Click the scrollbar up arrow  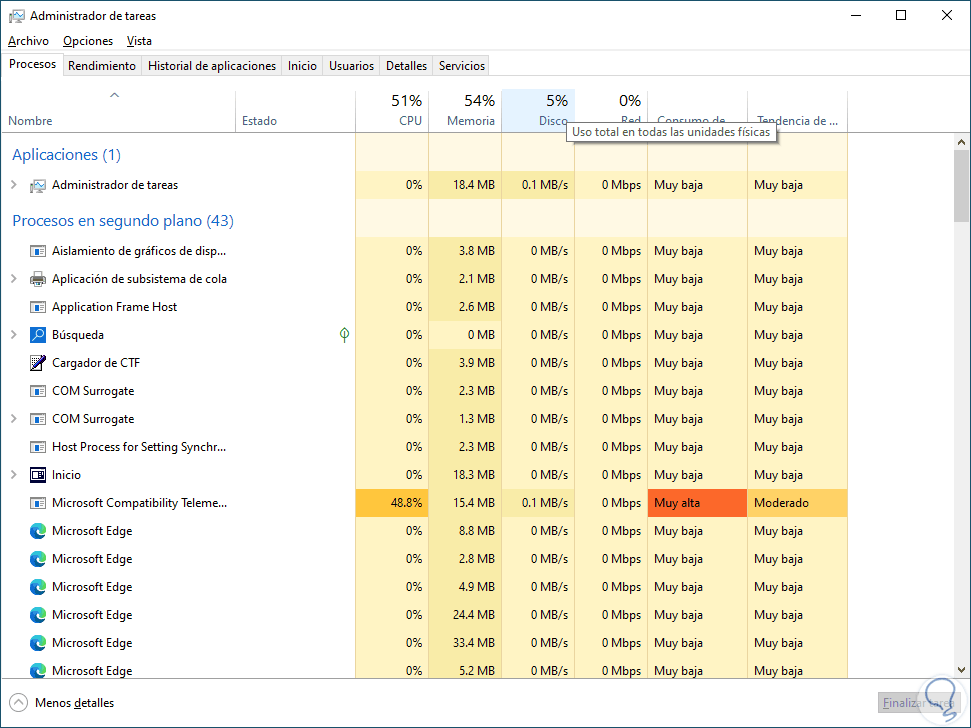[x=961, y=142]
